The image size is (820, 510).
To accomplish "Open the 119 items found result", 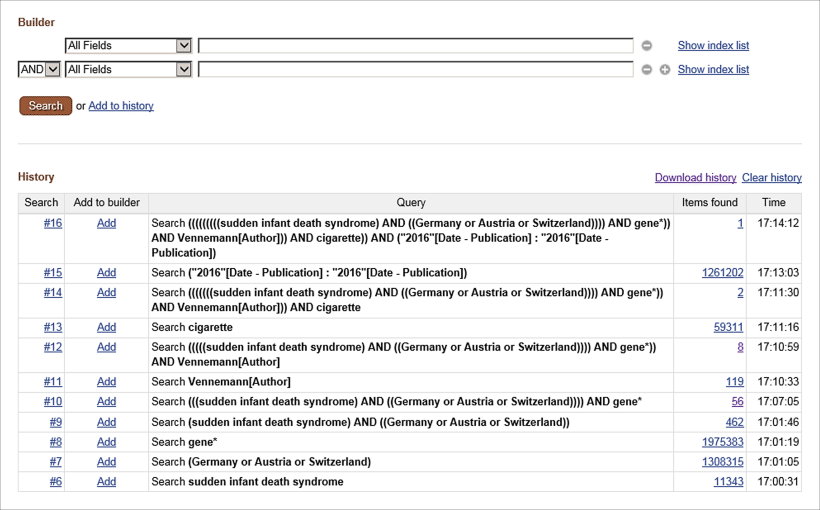I will (735, 382).
